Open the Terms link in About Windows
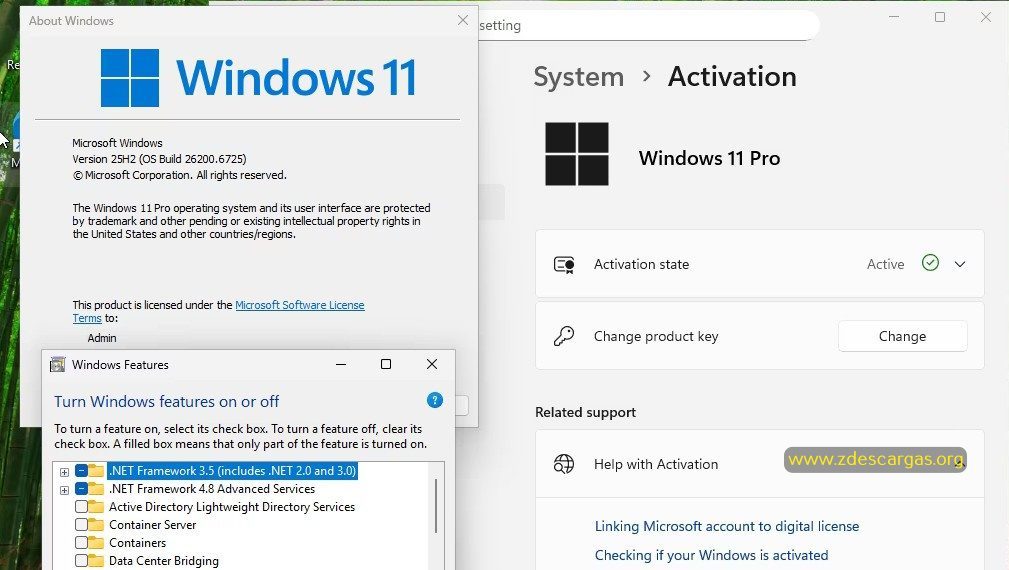This screenshot has width=1009, height=570. tap(87, 318)
